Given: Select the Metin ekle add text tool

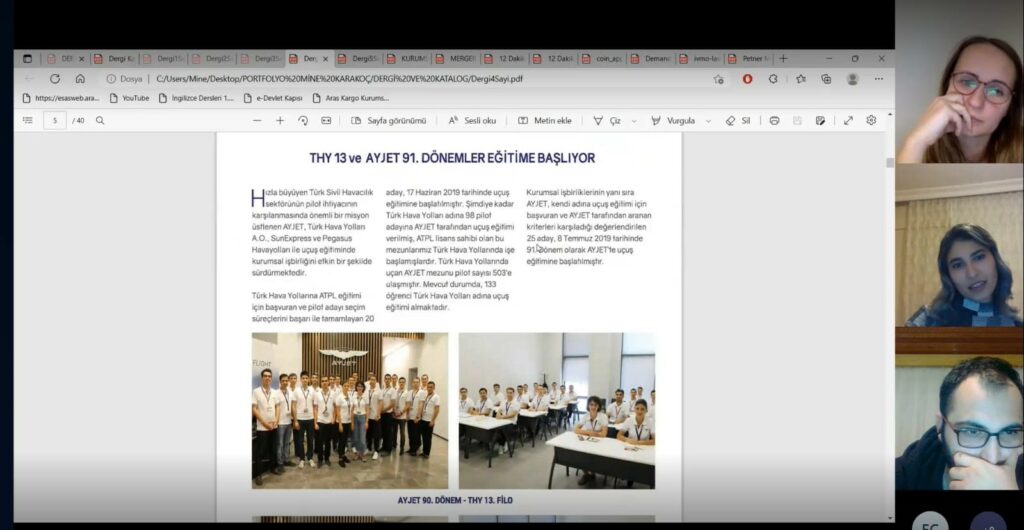Looking at the screenshot, I should pos(545,121).
